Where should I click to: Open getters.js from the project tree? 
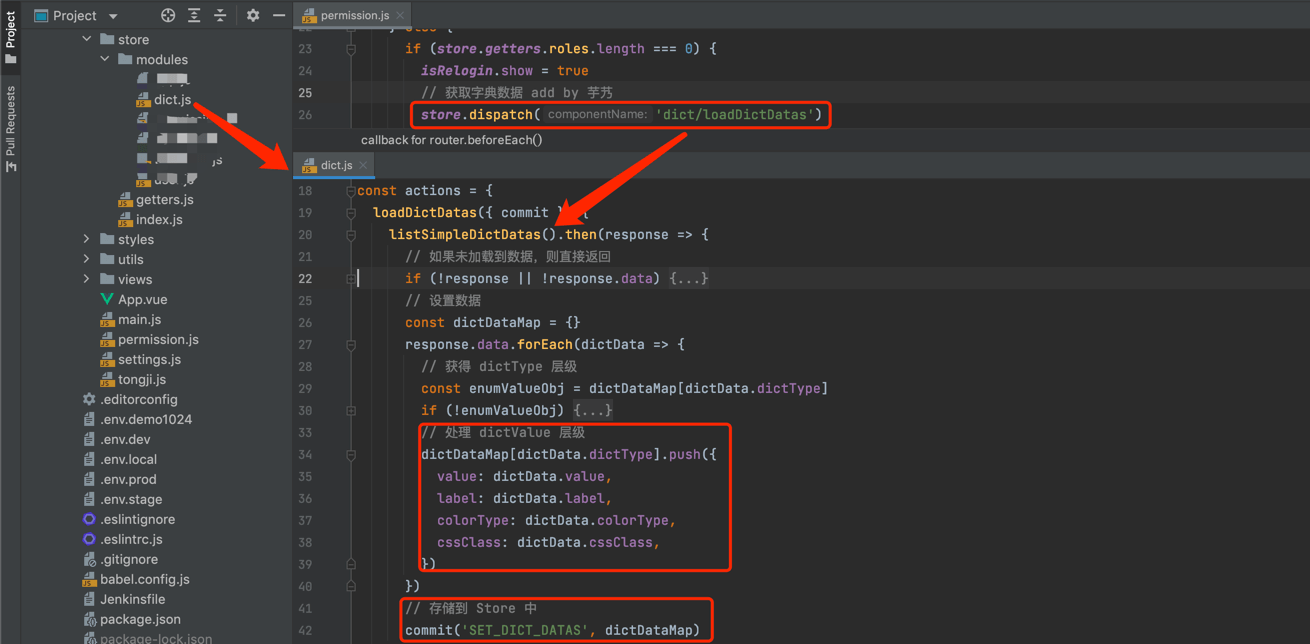pyautogui.click(x=164, y=200)
